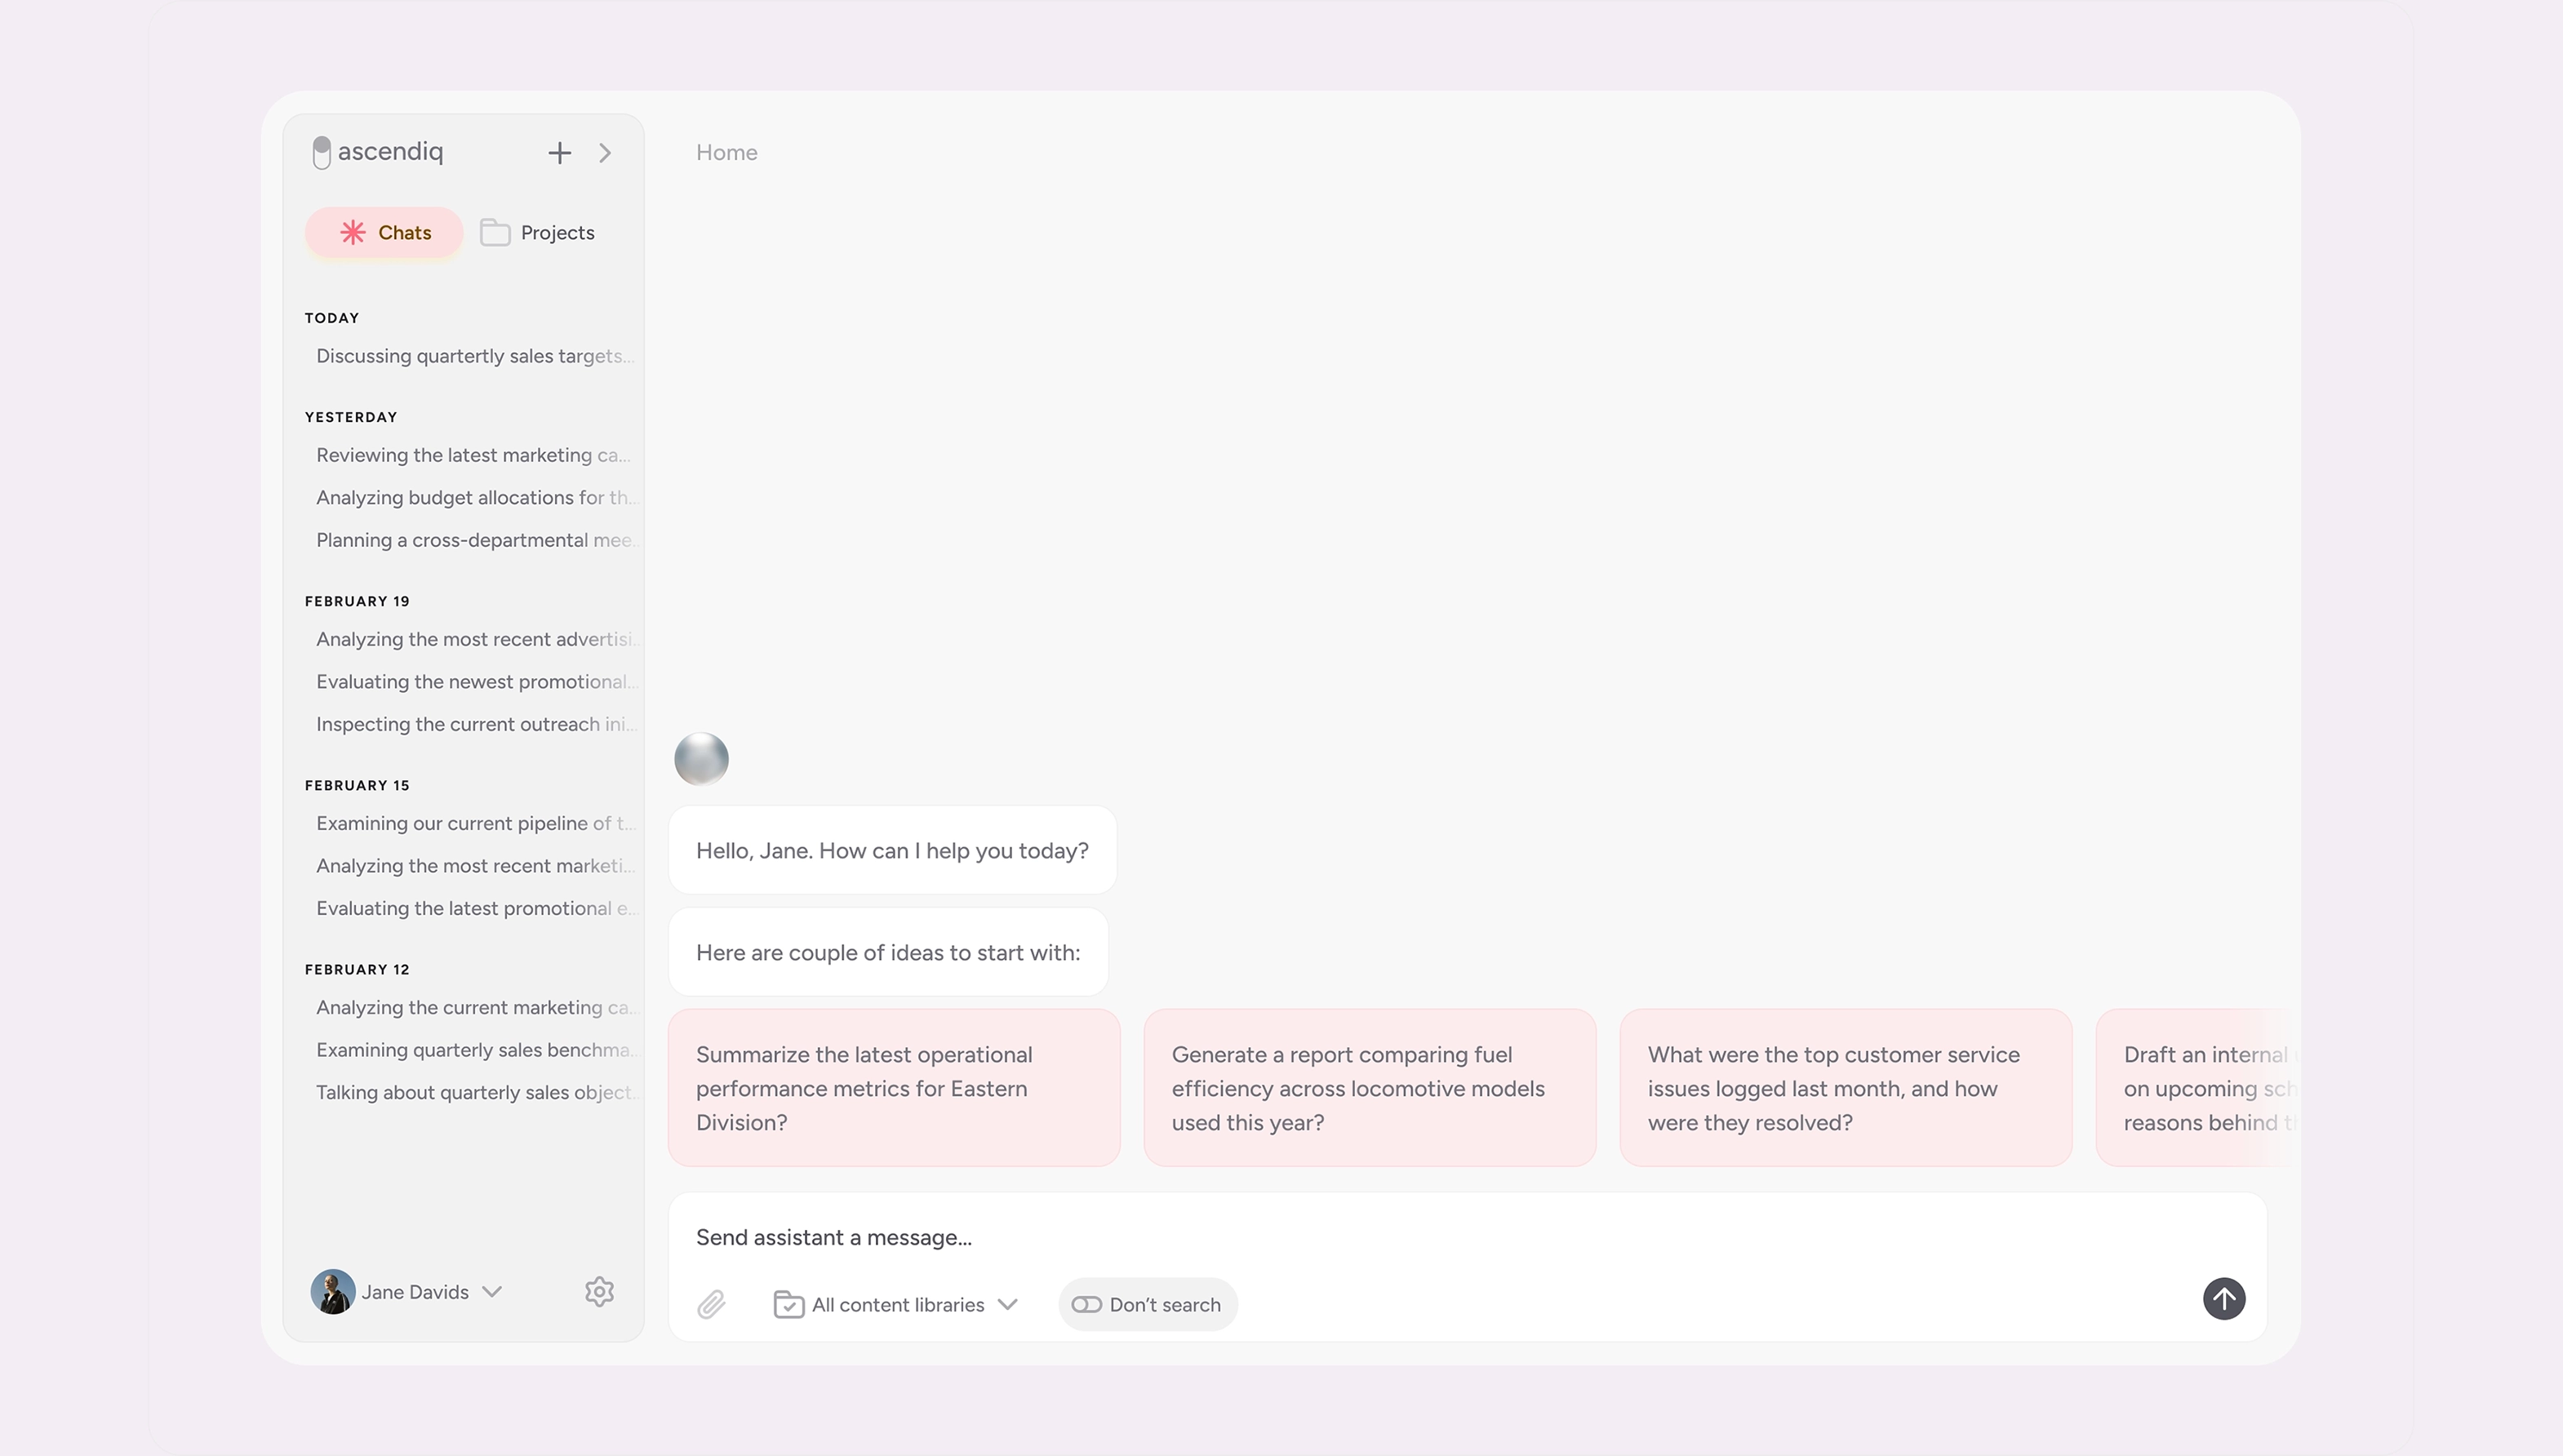This screenshot has width=2563, height=1456.
Task: Open Discussing quarterly sales targets chat
Action: [473, 356]
